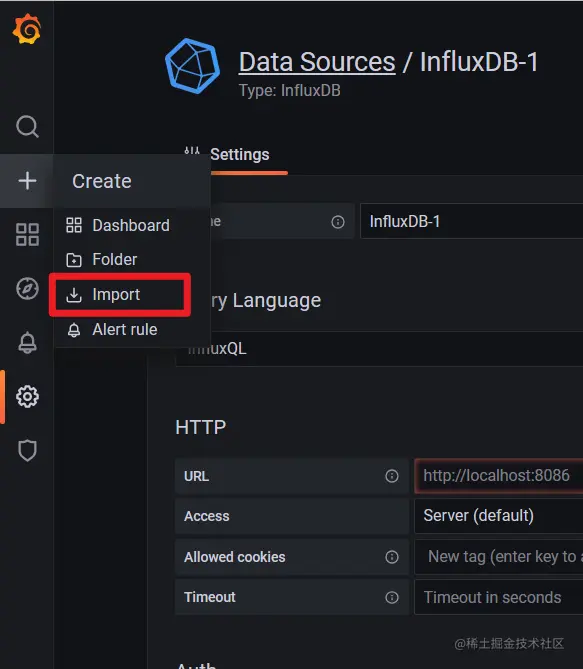Click the URL input with http://localhost:8086
Viewport: 583px width, 669px height.
[498, 476]
